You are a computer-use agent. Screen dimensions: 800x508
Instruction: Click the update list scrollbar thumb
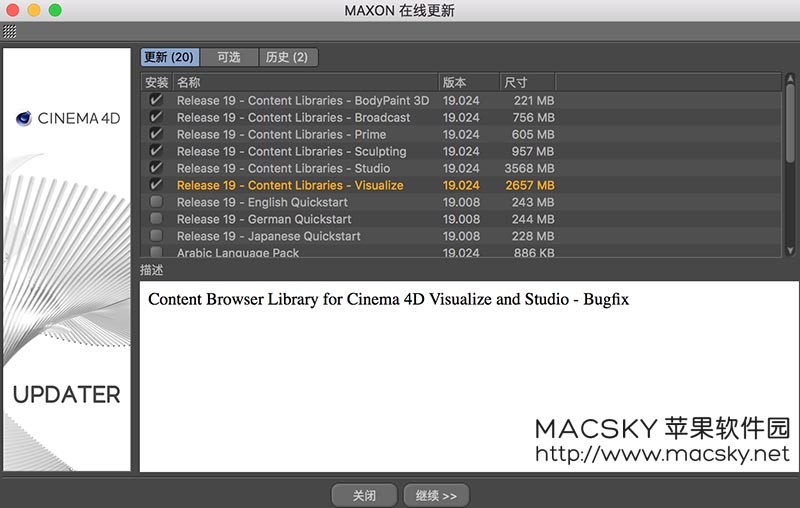click(790, 124)
